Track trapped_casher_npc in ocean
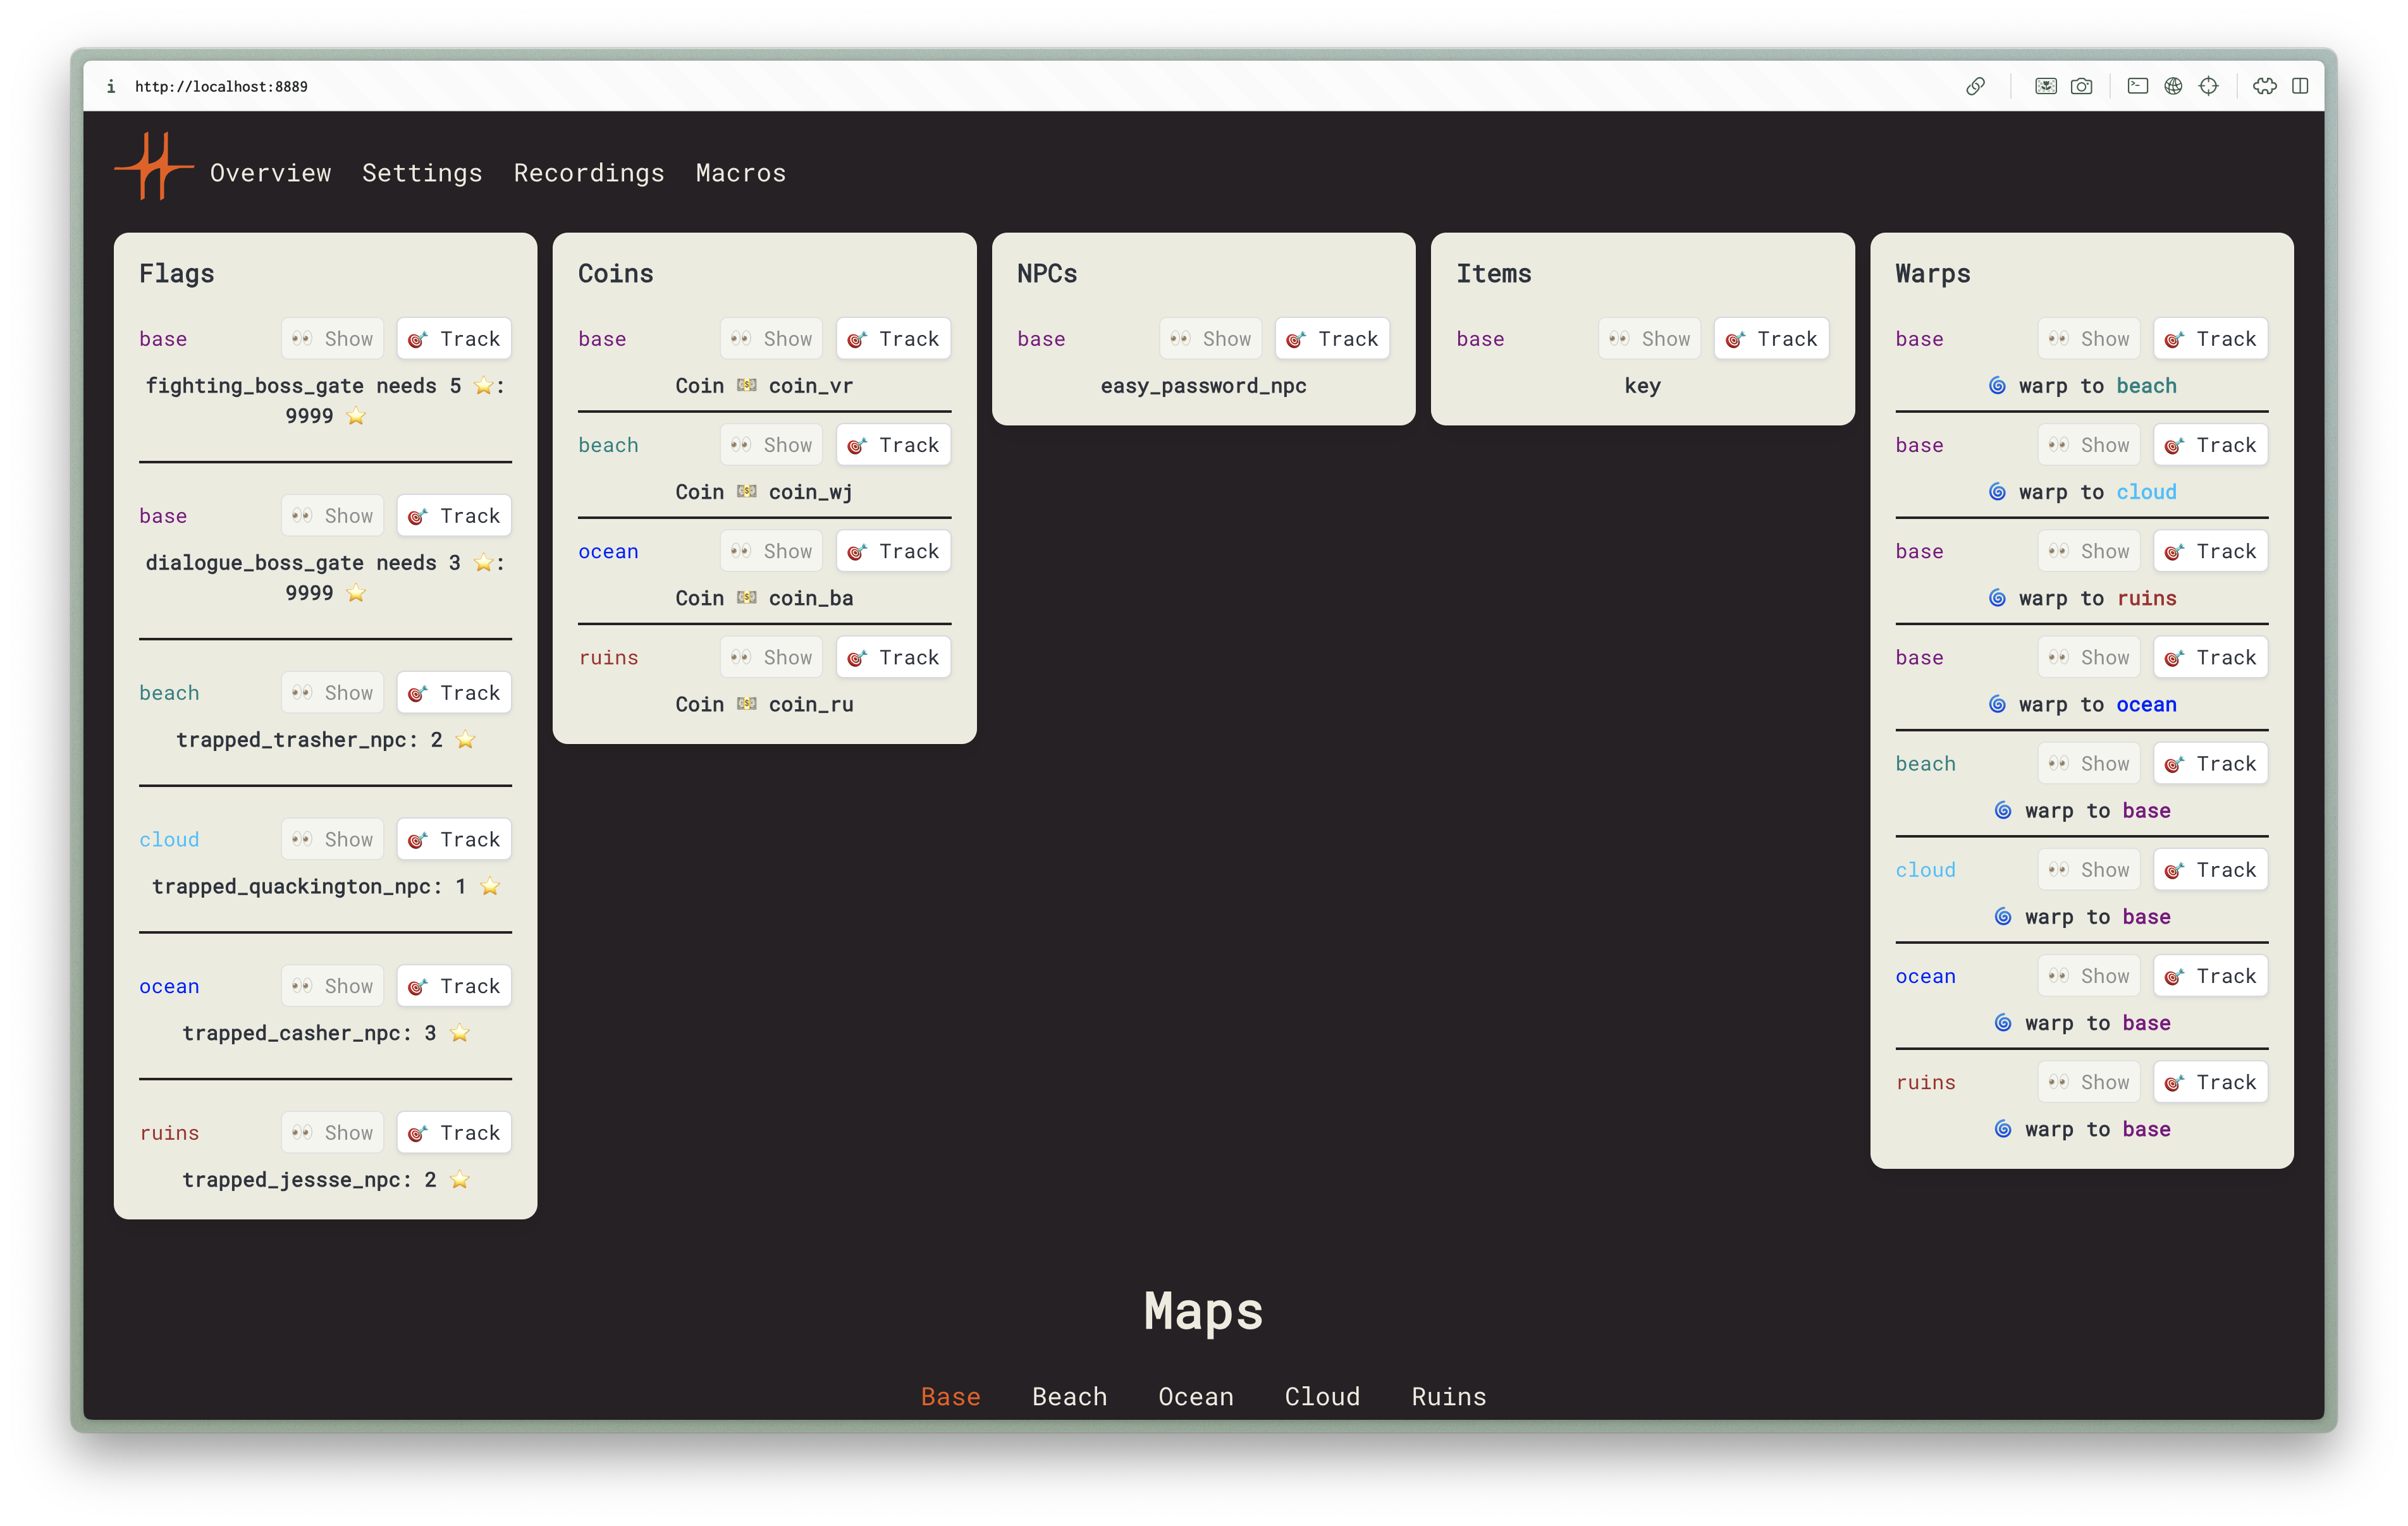 [454, 986]
